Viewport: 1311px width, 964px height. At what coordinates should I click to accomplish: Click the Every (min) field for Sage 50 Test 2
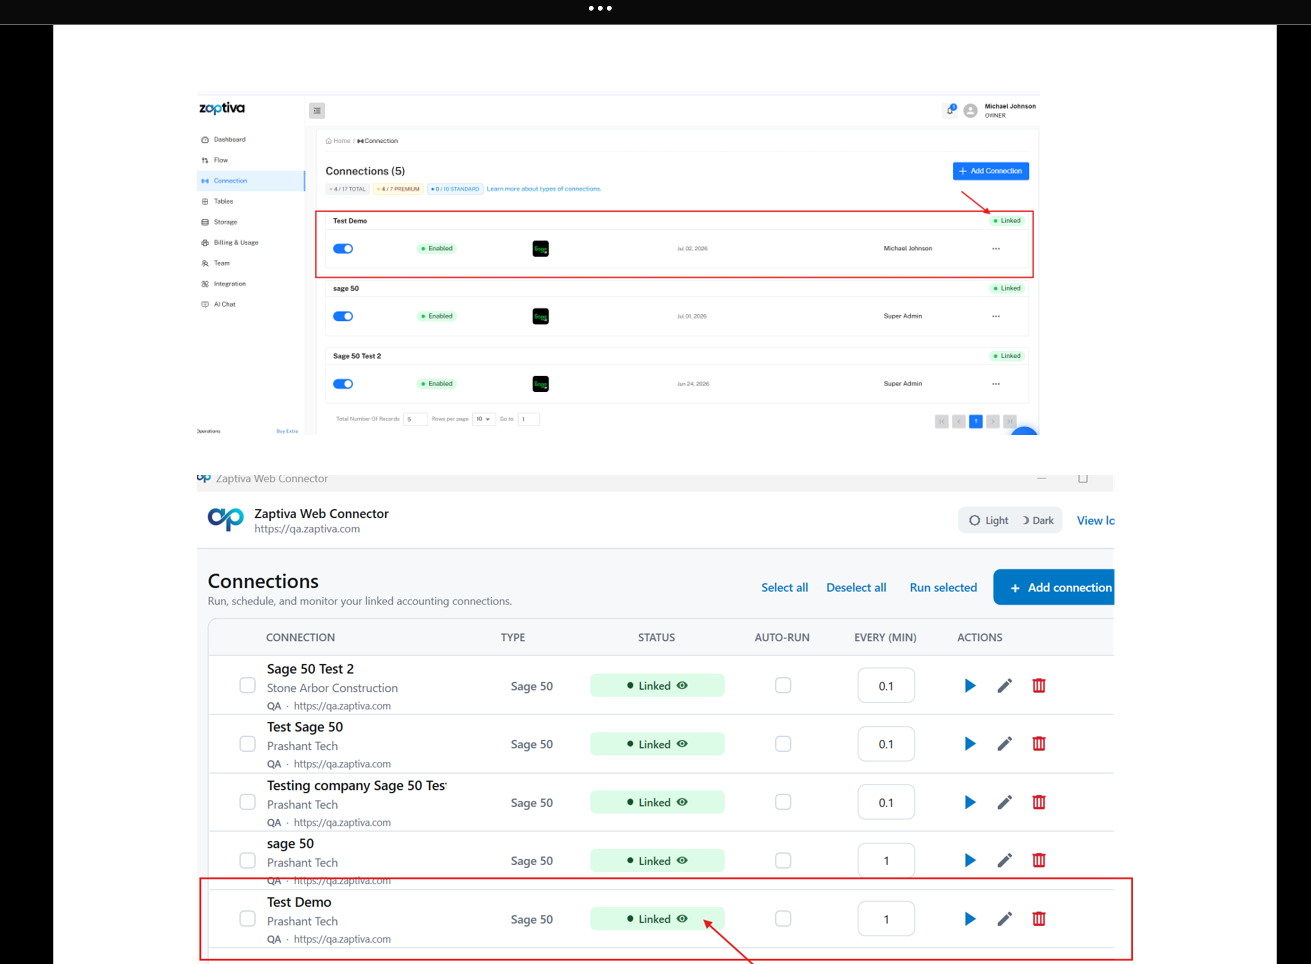click(886, 686)
